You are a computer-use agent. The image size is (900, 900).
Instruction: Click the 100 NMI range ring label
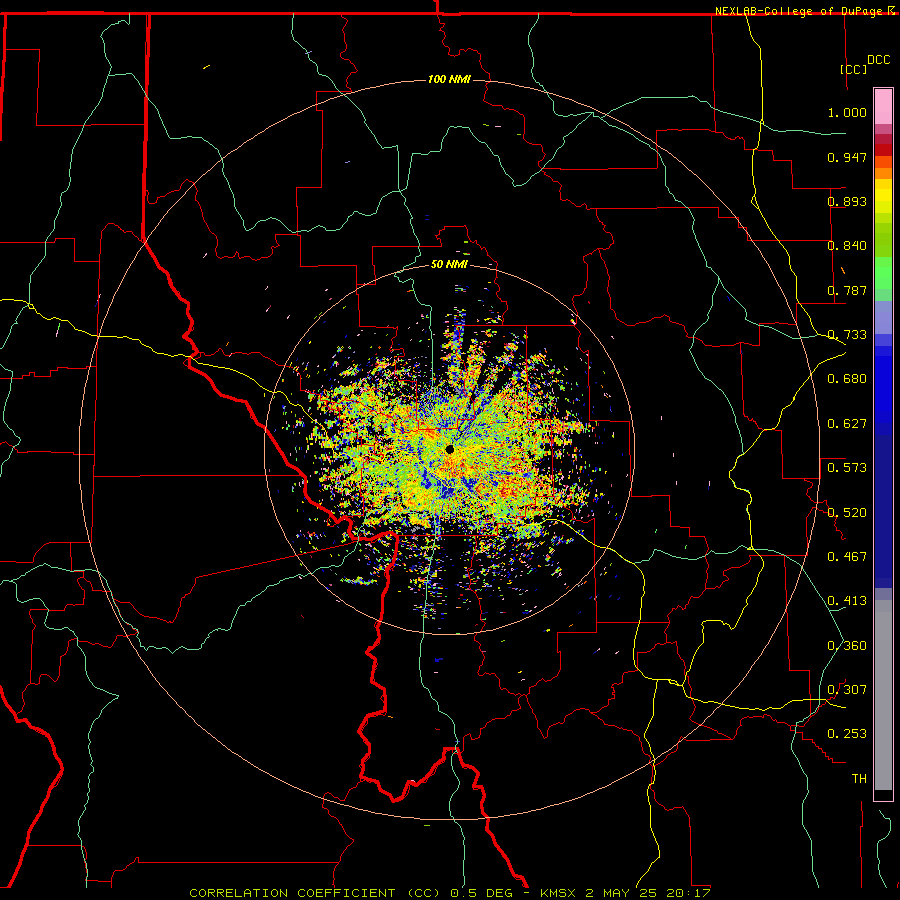pos(449,79)
